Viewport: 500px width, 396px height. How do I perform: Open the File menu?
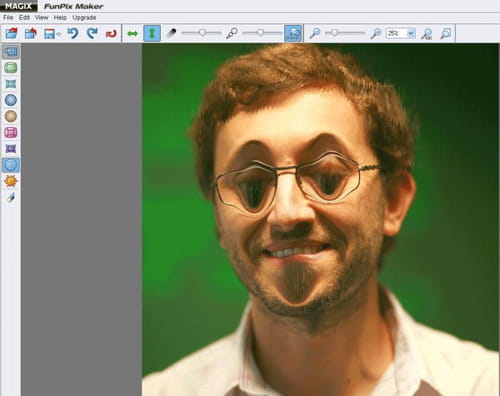pos(8,18)
